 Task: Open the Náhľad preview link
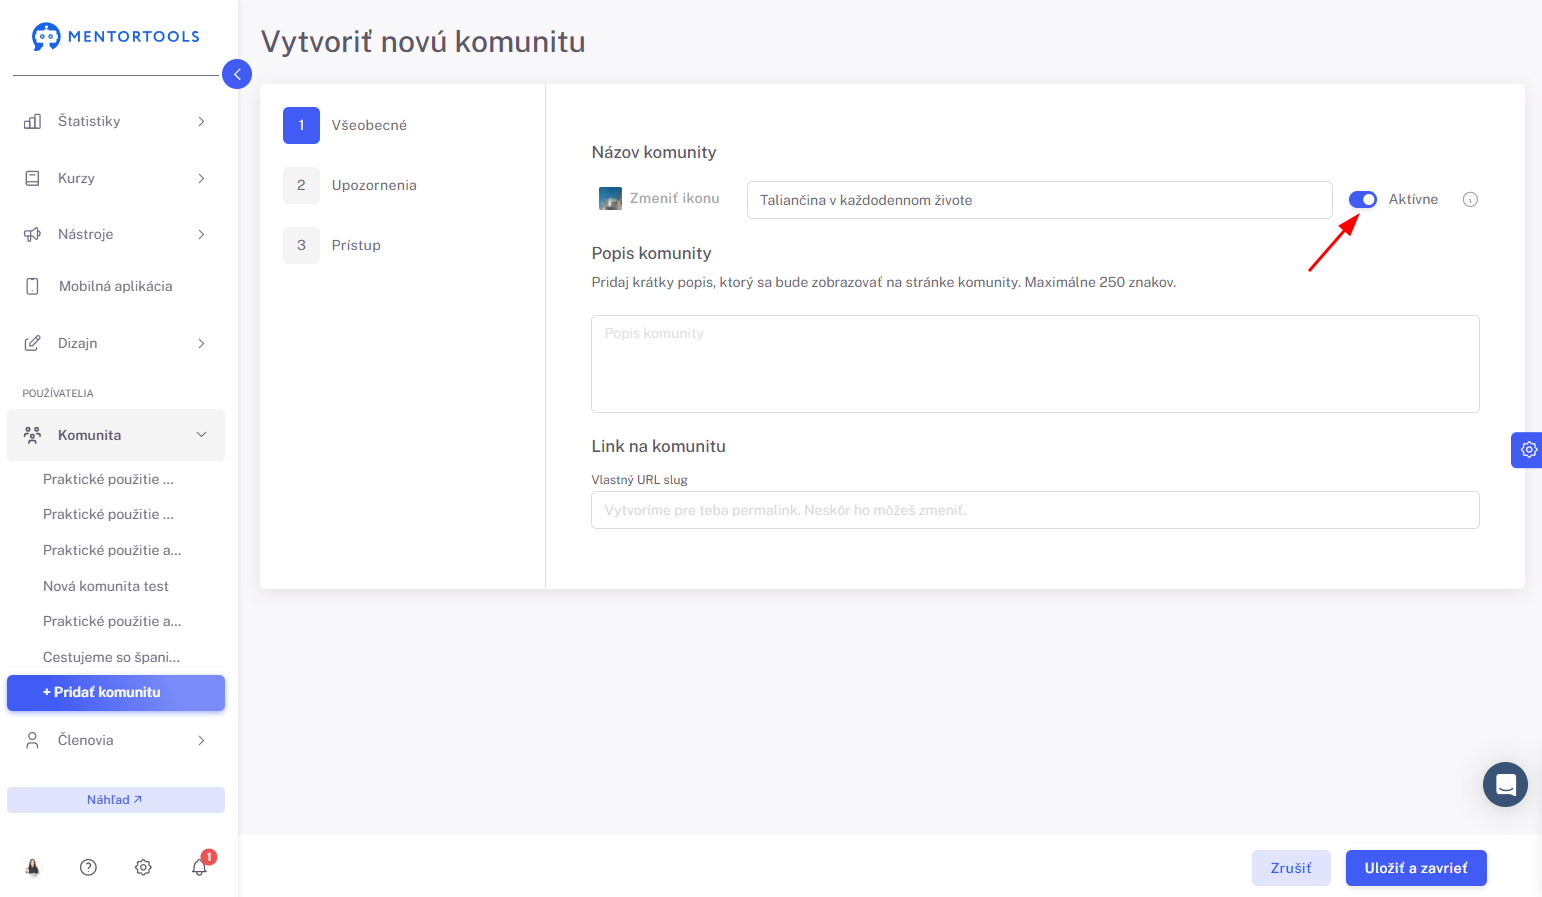(116, 800)
